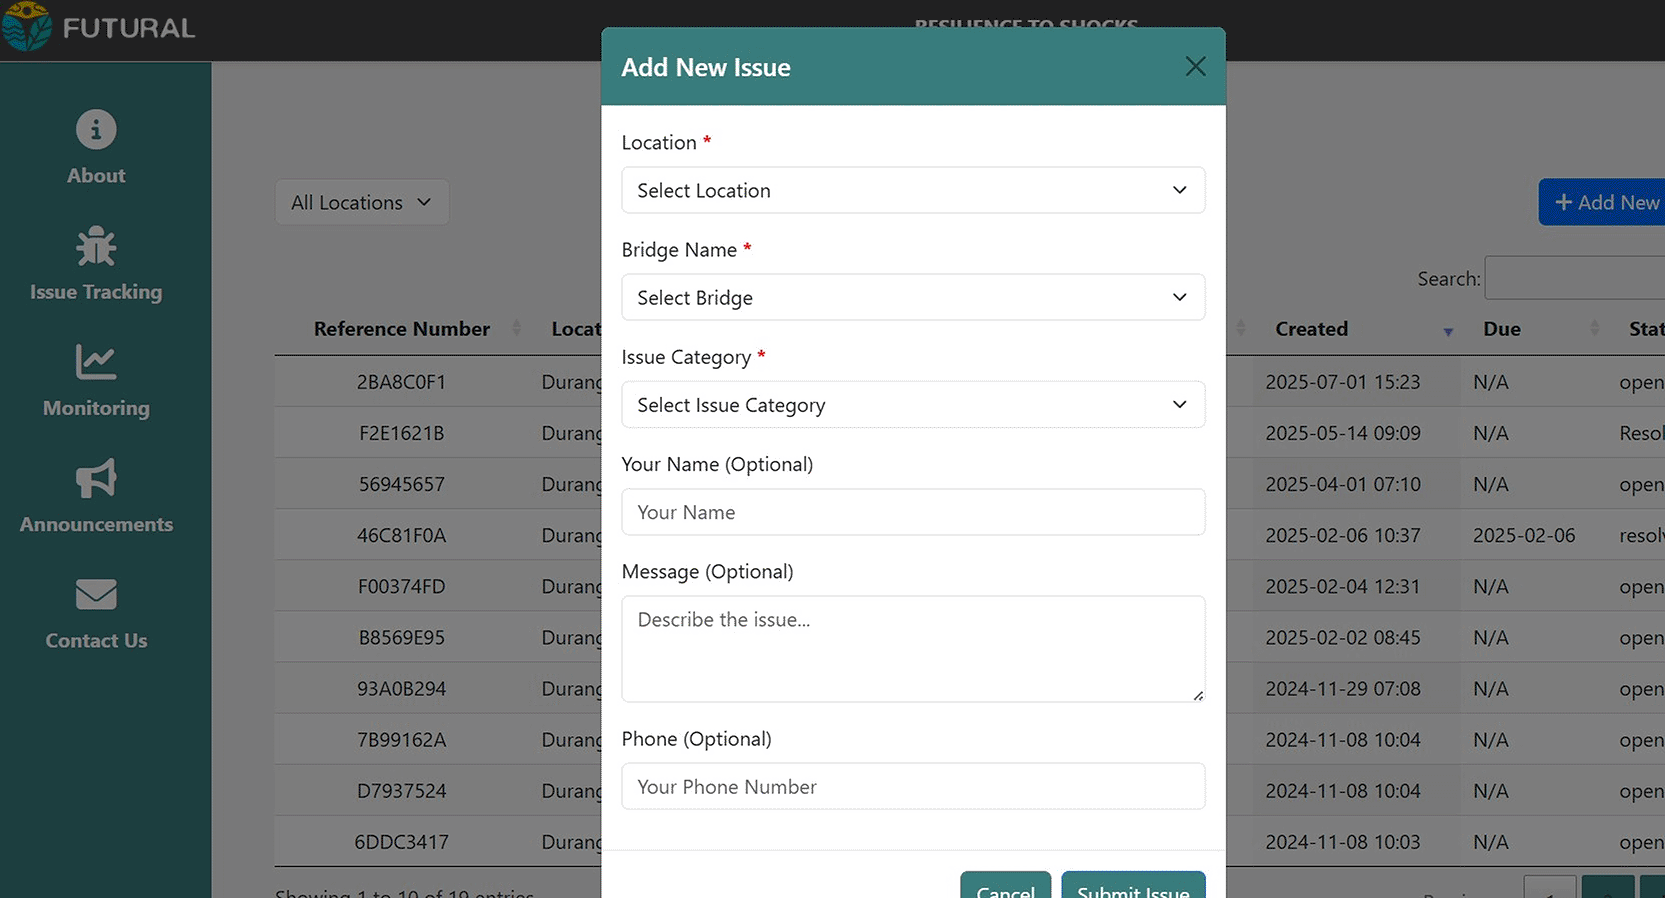
Task: Click the textarea resize handle
Action: point(1198,695)
